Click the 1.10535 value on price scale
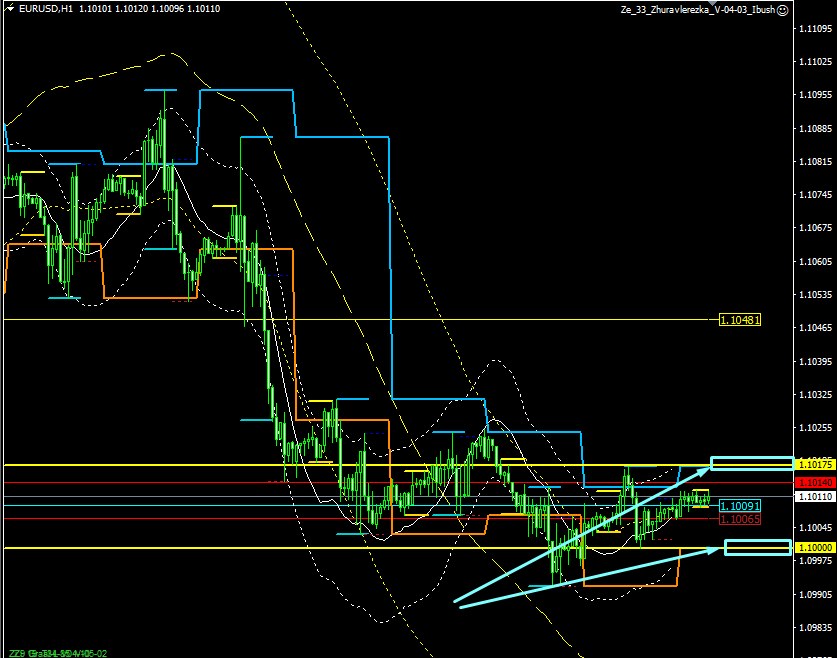This screenshot has width=837, height=658. point(815,295)
